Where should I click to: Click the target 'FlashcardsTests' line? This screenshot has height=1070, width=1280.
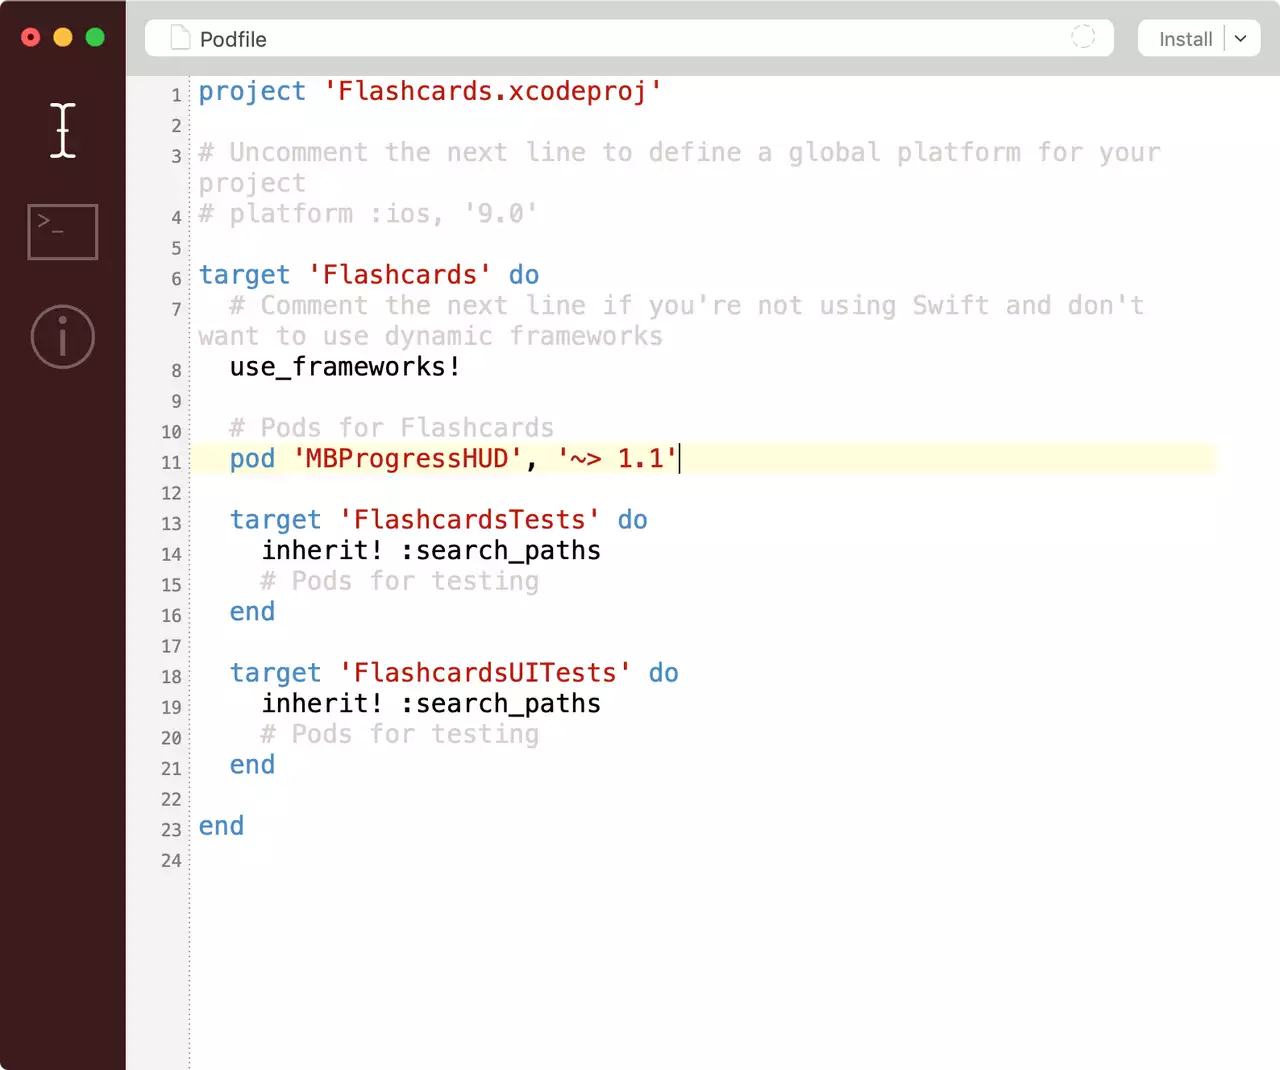pos(438,520)
